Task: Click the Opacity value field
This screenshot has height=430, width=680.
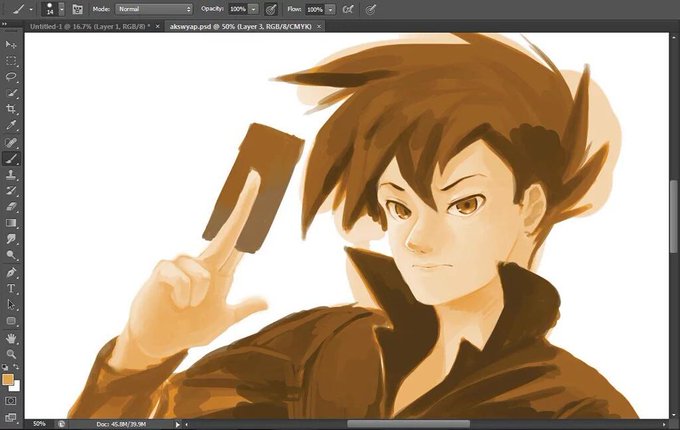Action: (x=238, y=9)
